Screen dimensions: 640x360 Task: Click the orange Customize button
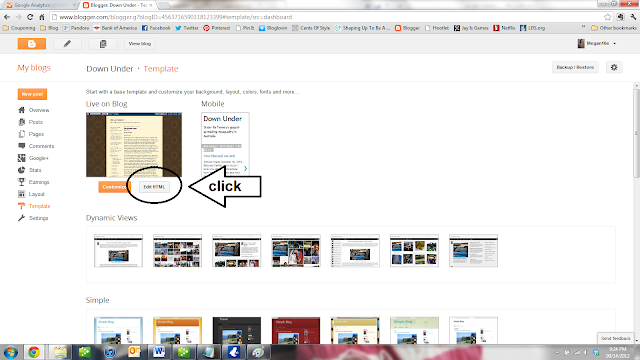point(114,187)
